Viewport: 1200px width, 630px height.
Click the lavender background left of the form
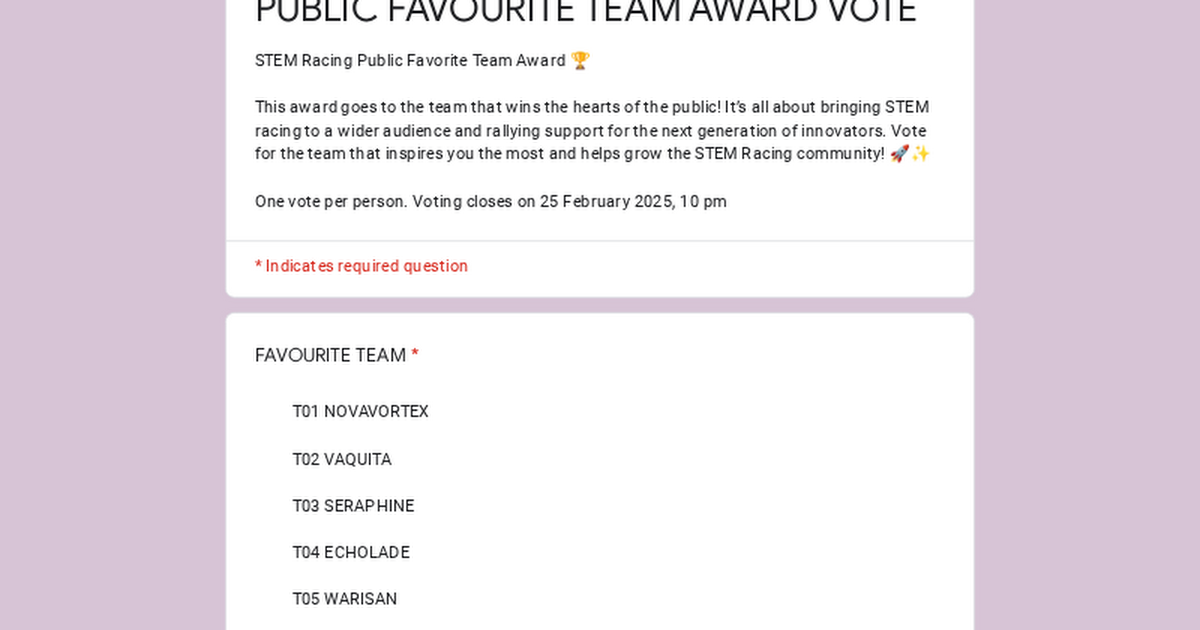[112, 315]
